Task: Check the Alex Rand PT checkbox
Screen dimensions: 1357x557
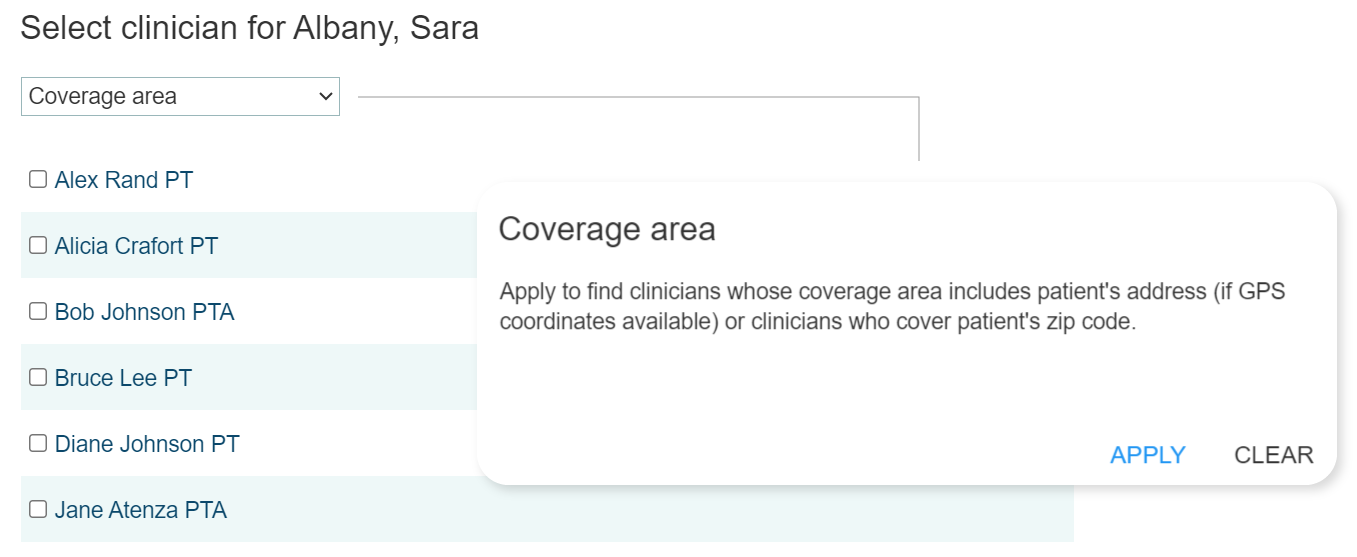Action: (x=38, y=180)
